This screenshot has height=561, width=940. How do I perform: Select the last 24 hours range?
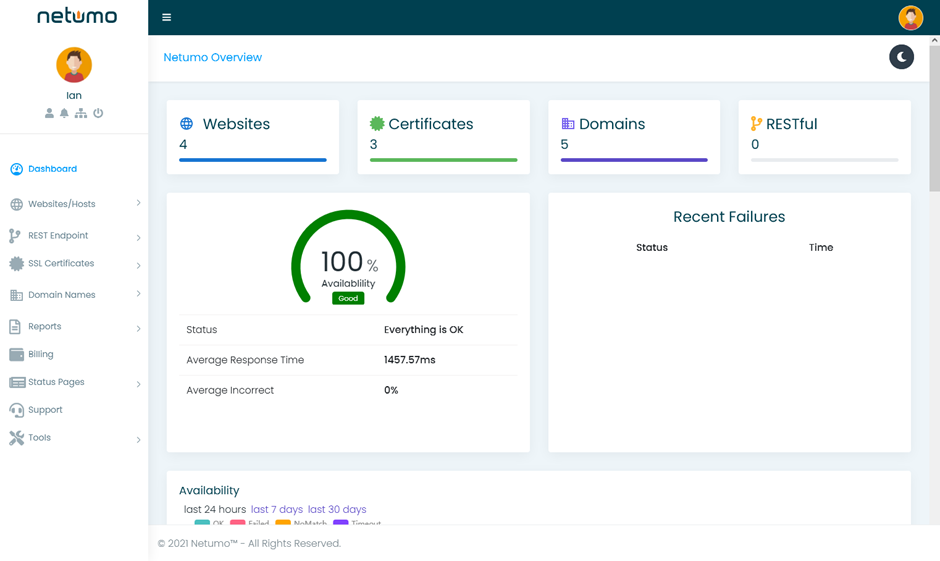point(215,509)
